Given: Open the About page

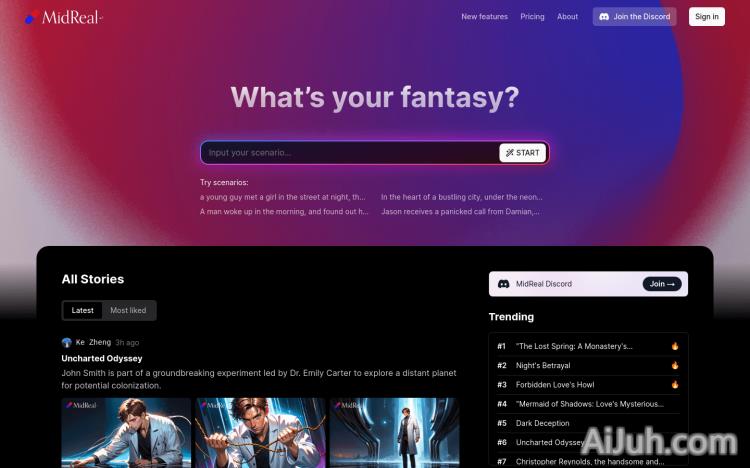Looking at the screenshot, I should tap(567, 17).
